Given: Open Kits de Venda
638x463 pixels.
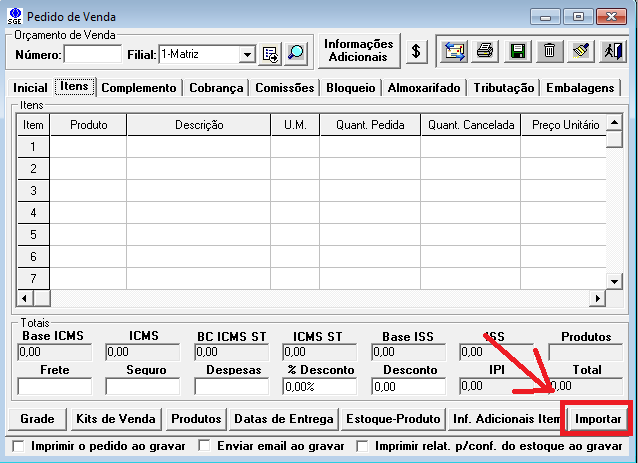Looking at the screenshot, I should pos(114,418).
